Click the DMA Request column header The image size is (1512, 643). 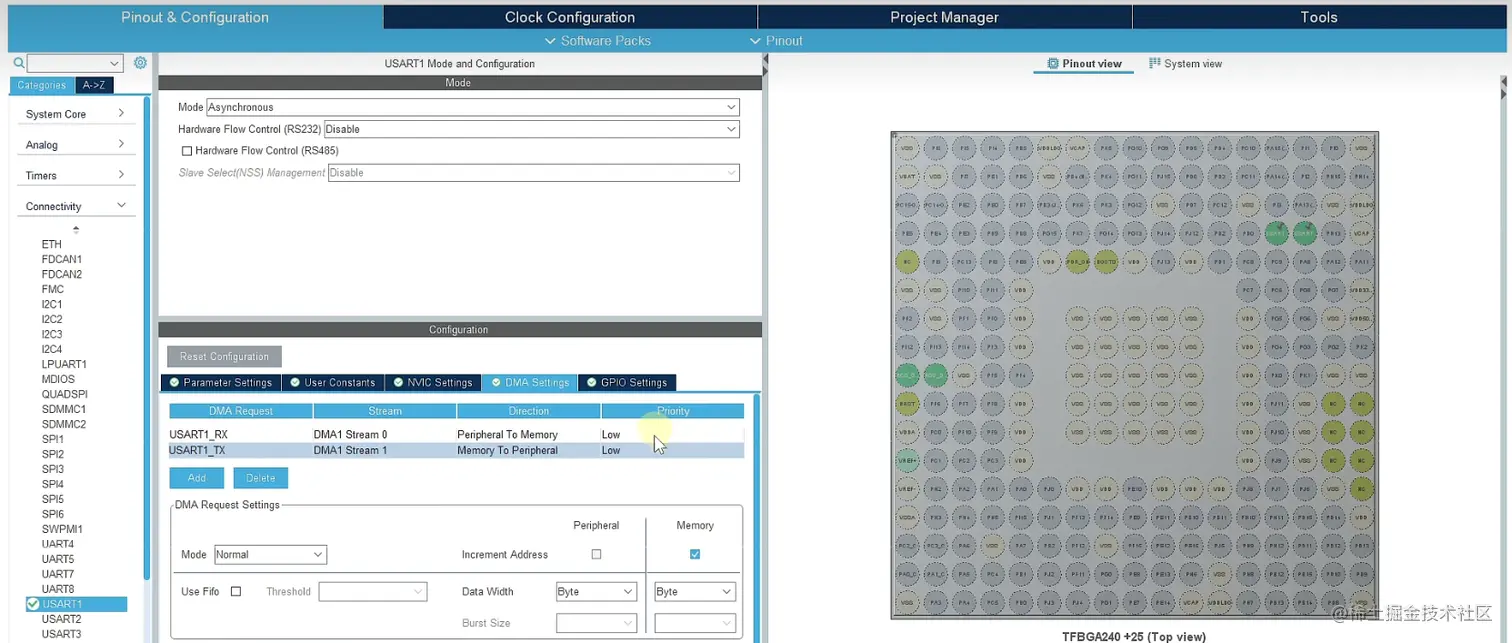tap(241, 411)
